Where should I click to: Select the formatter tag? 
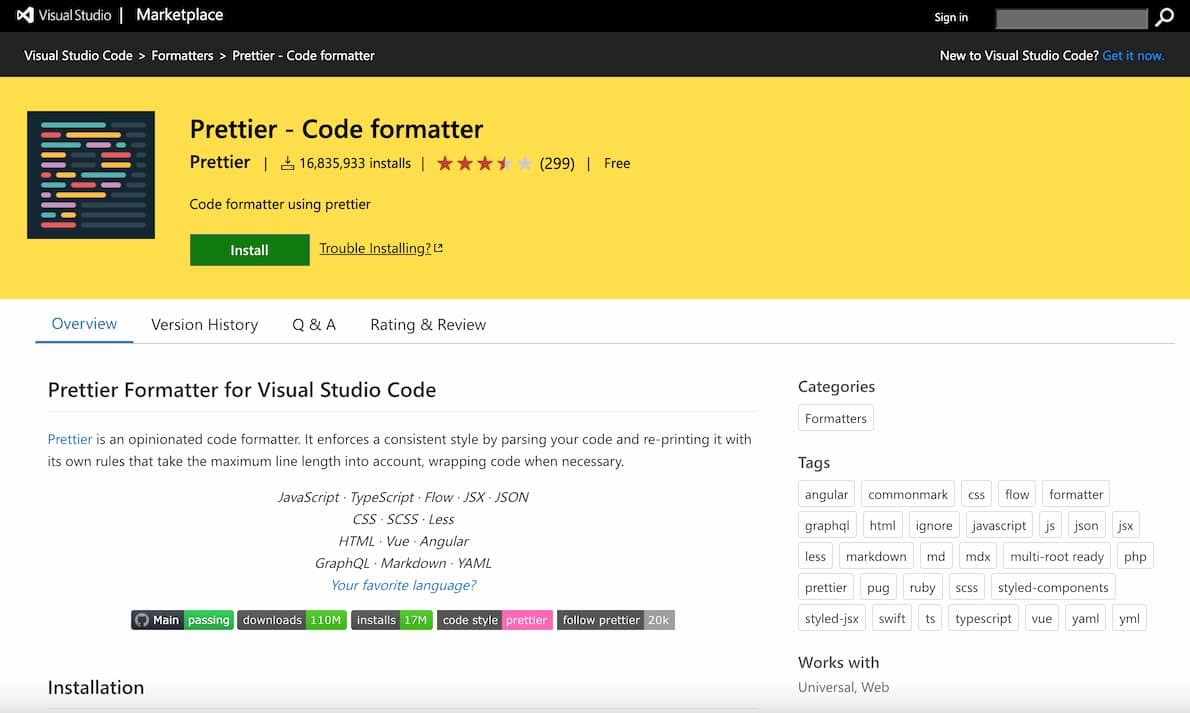pyautogui.click(x=1076, y=494)
